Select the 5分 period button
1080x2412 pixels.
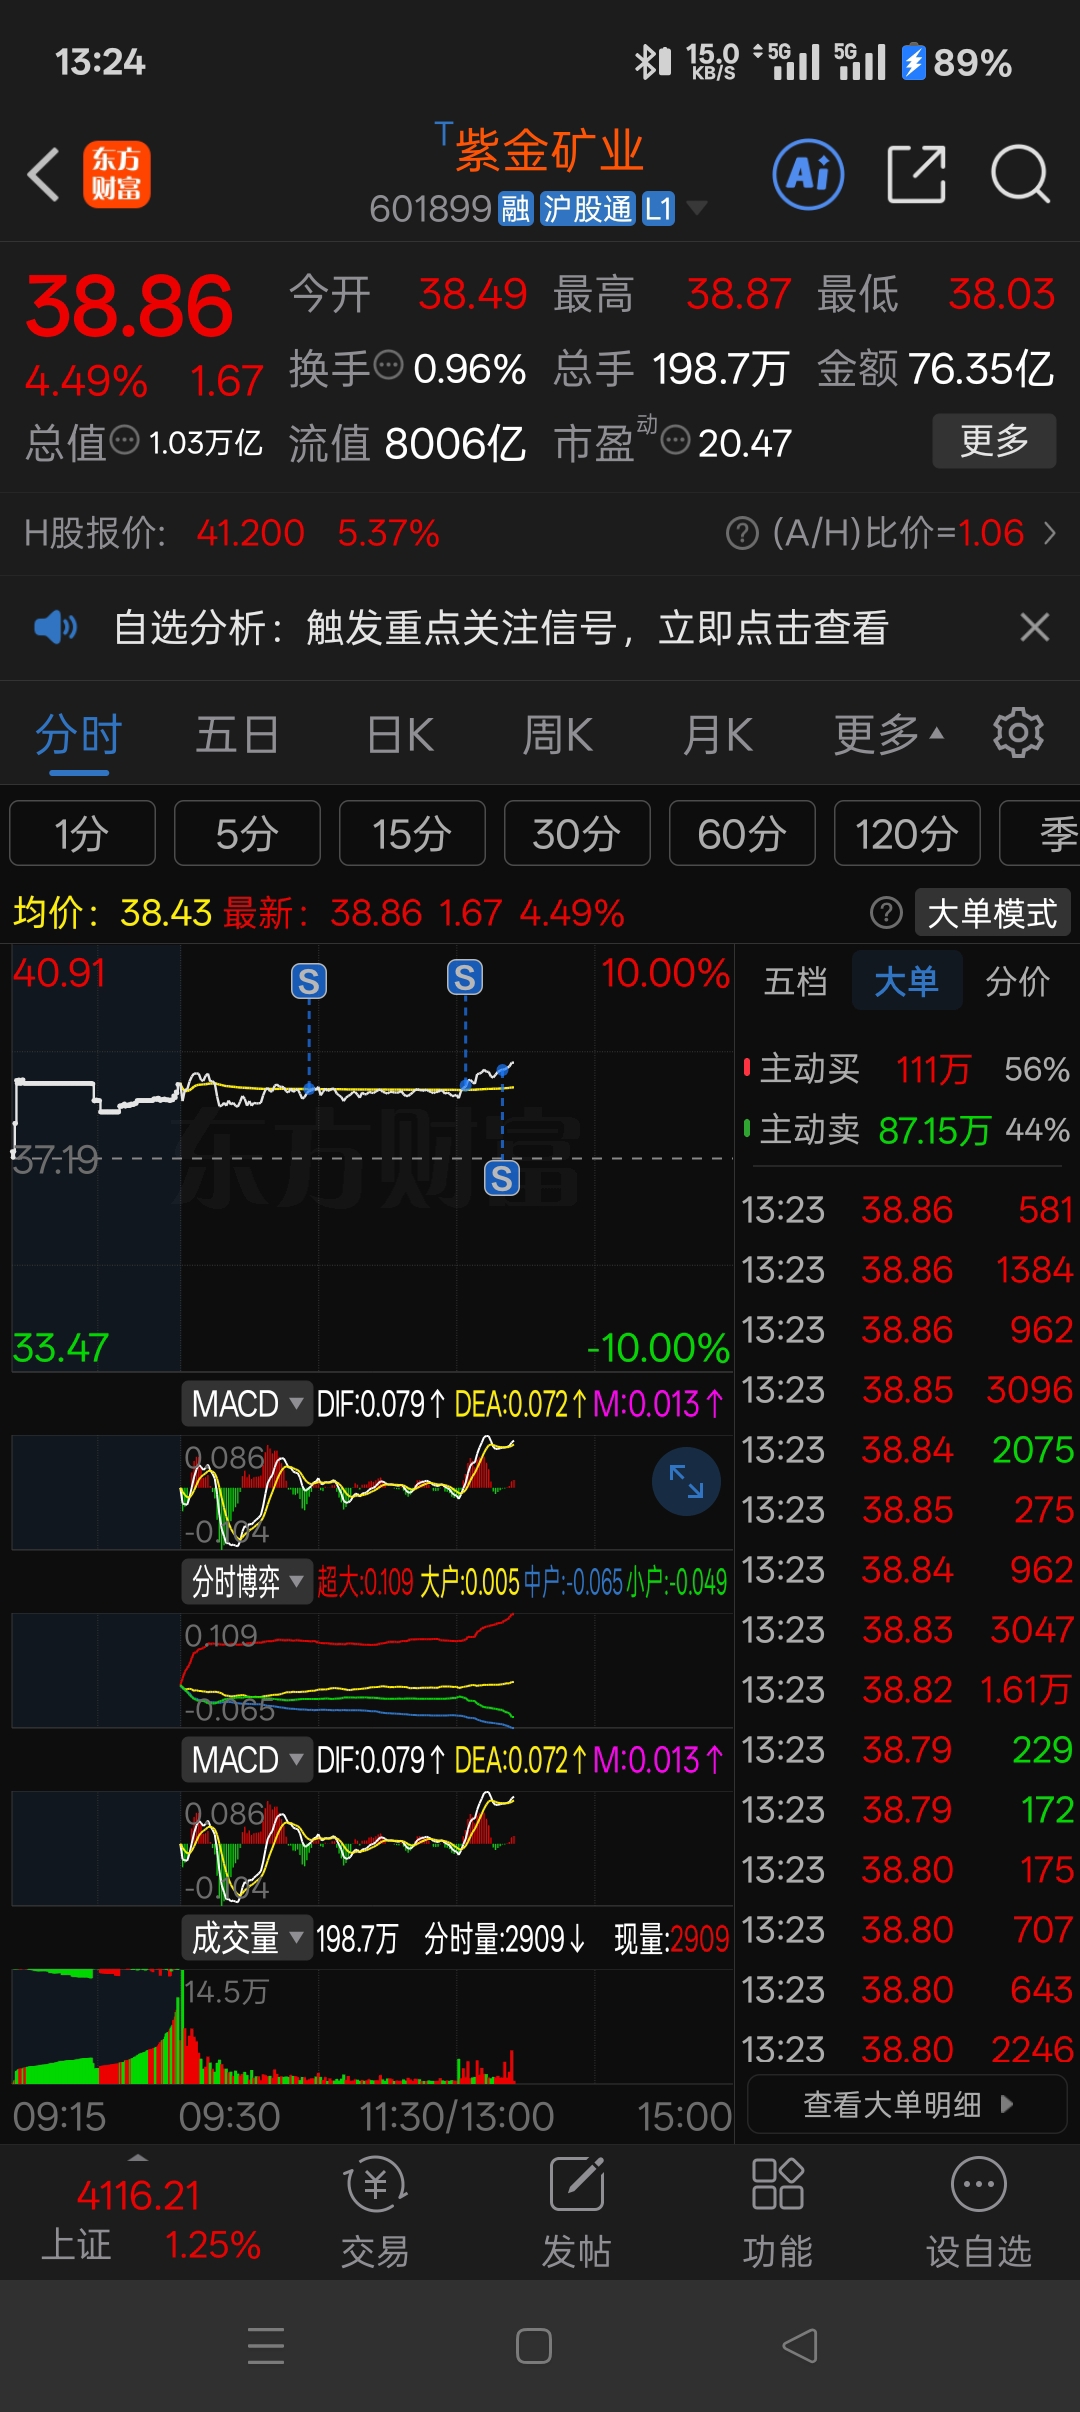coord(247,833)
